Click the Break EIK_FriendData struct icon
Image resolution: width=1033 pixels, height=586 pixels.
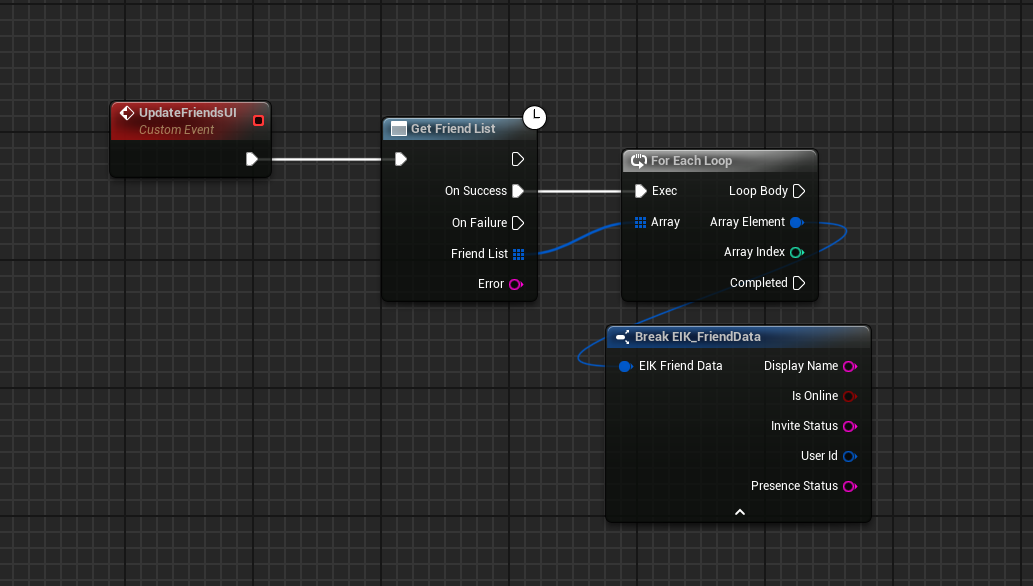622,337
